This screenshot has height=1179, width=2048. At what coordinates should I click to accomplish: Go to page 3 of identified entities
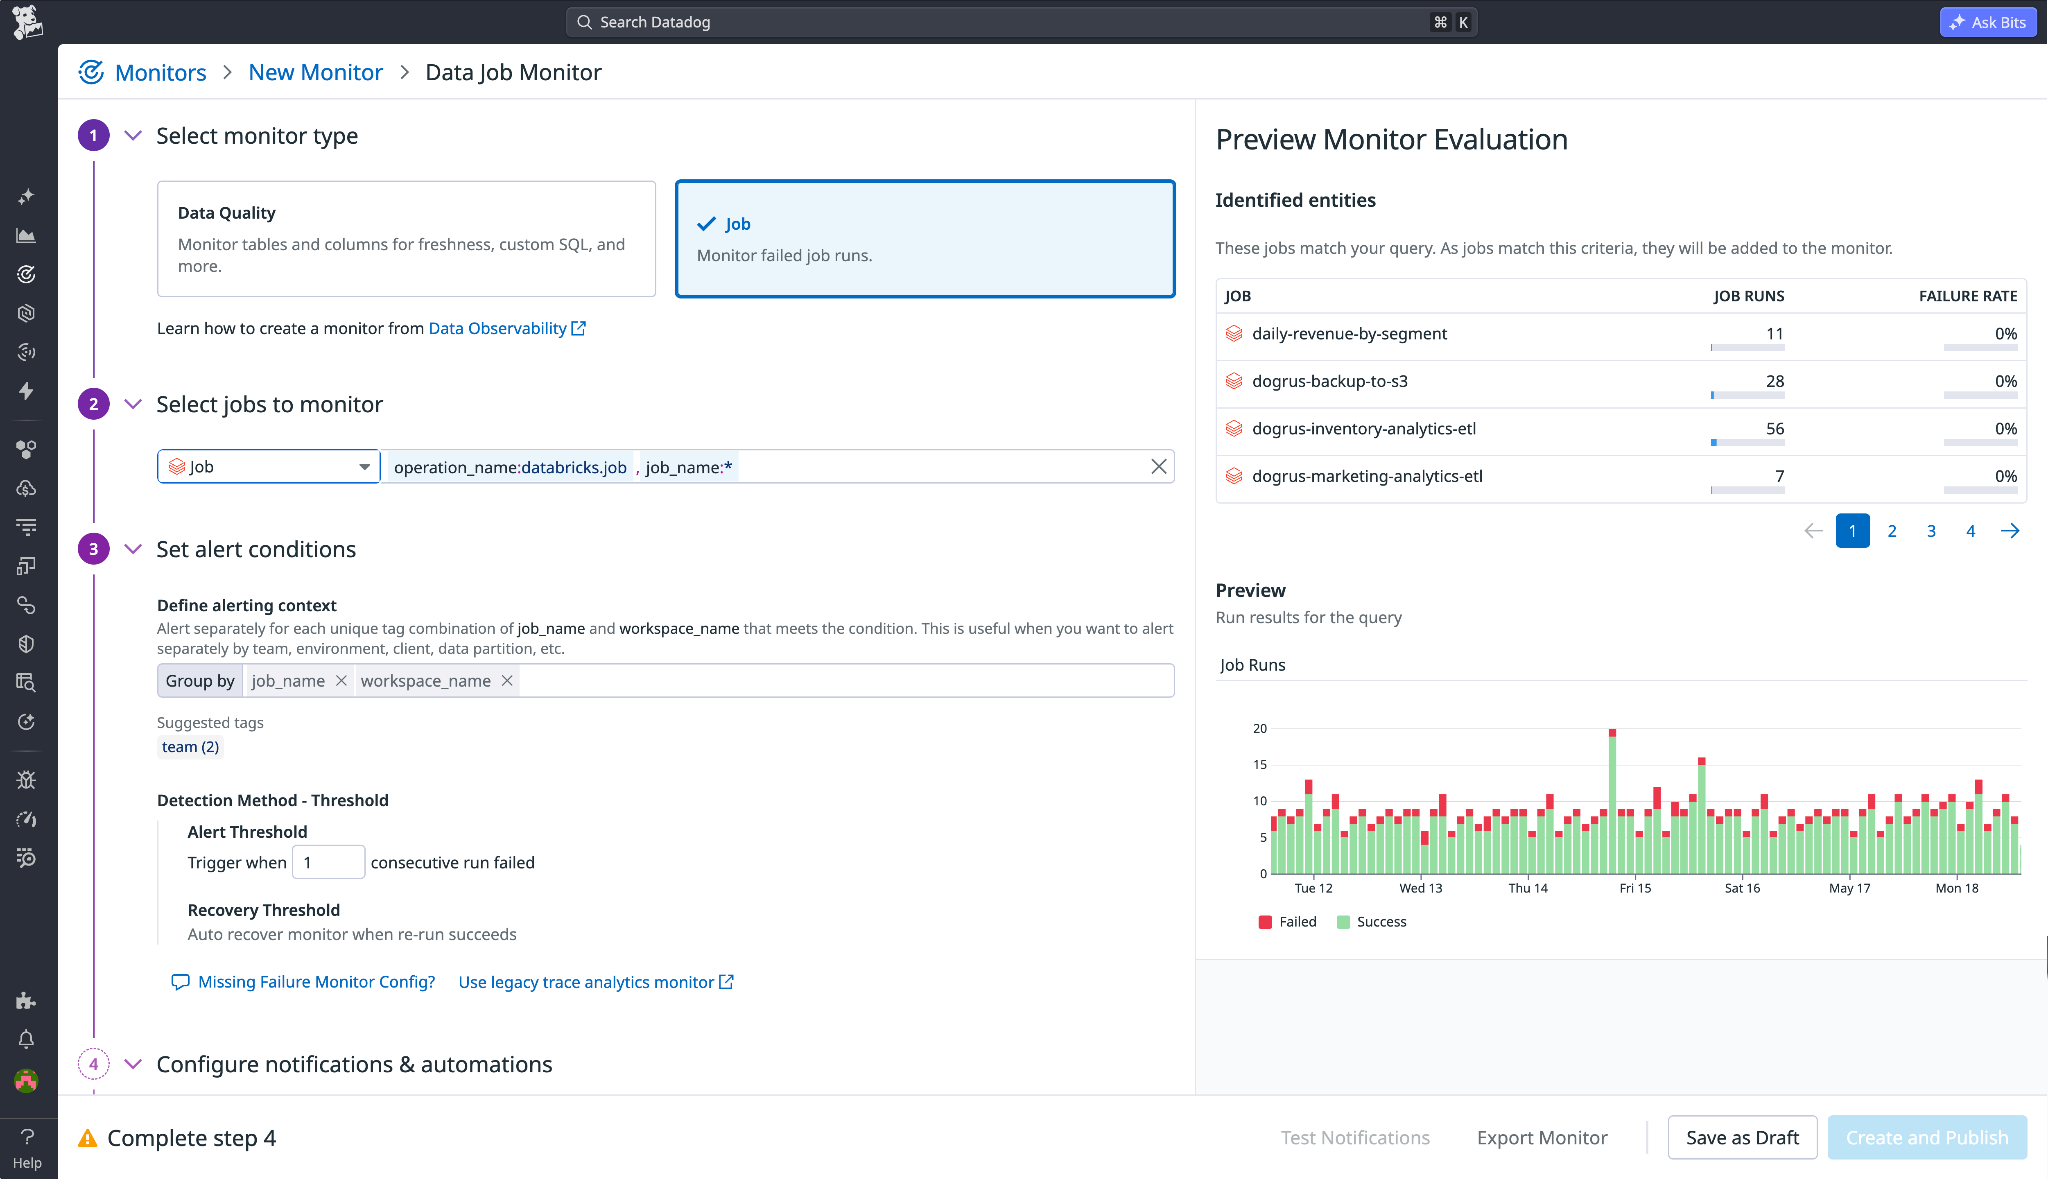pyautogui.click(x=1931, y=531)
